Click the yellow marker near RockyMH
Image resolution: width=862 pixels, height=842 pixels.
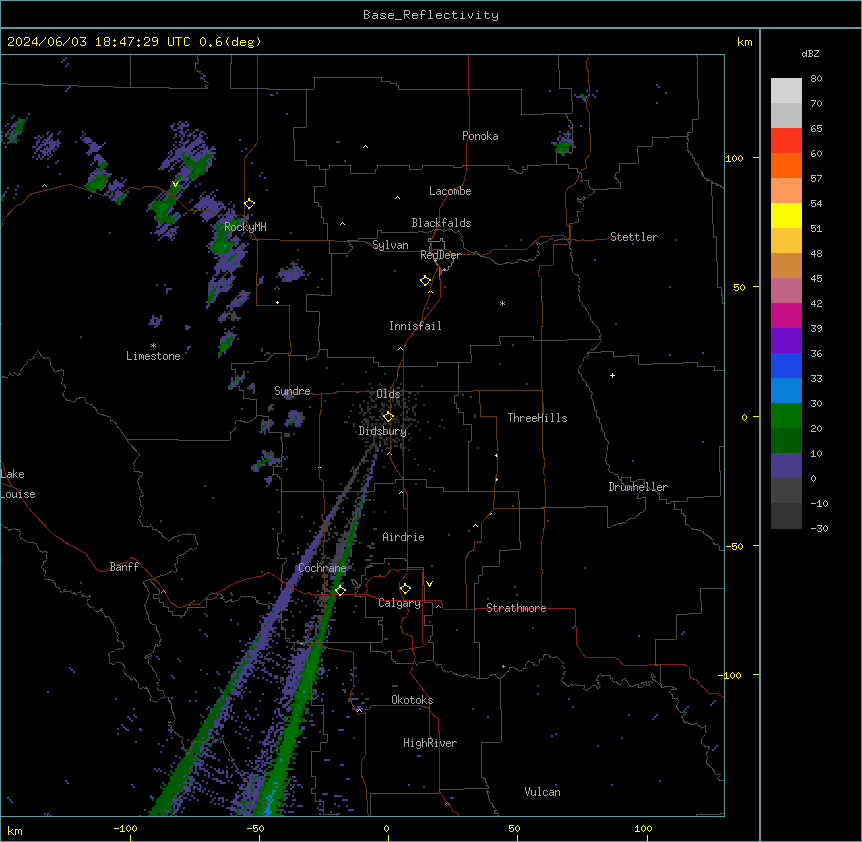(249, 204)
